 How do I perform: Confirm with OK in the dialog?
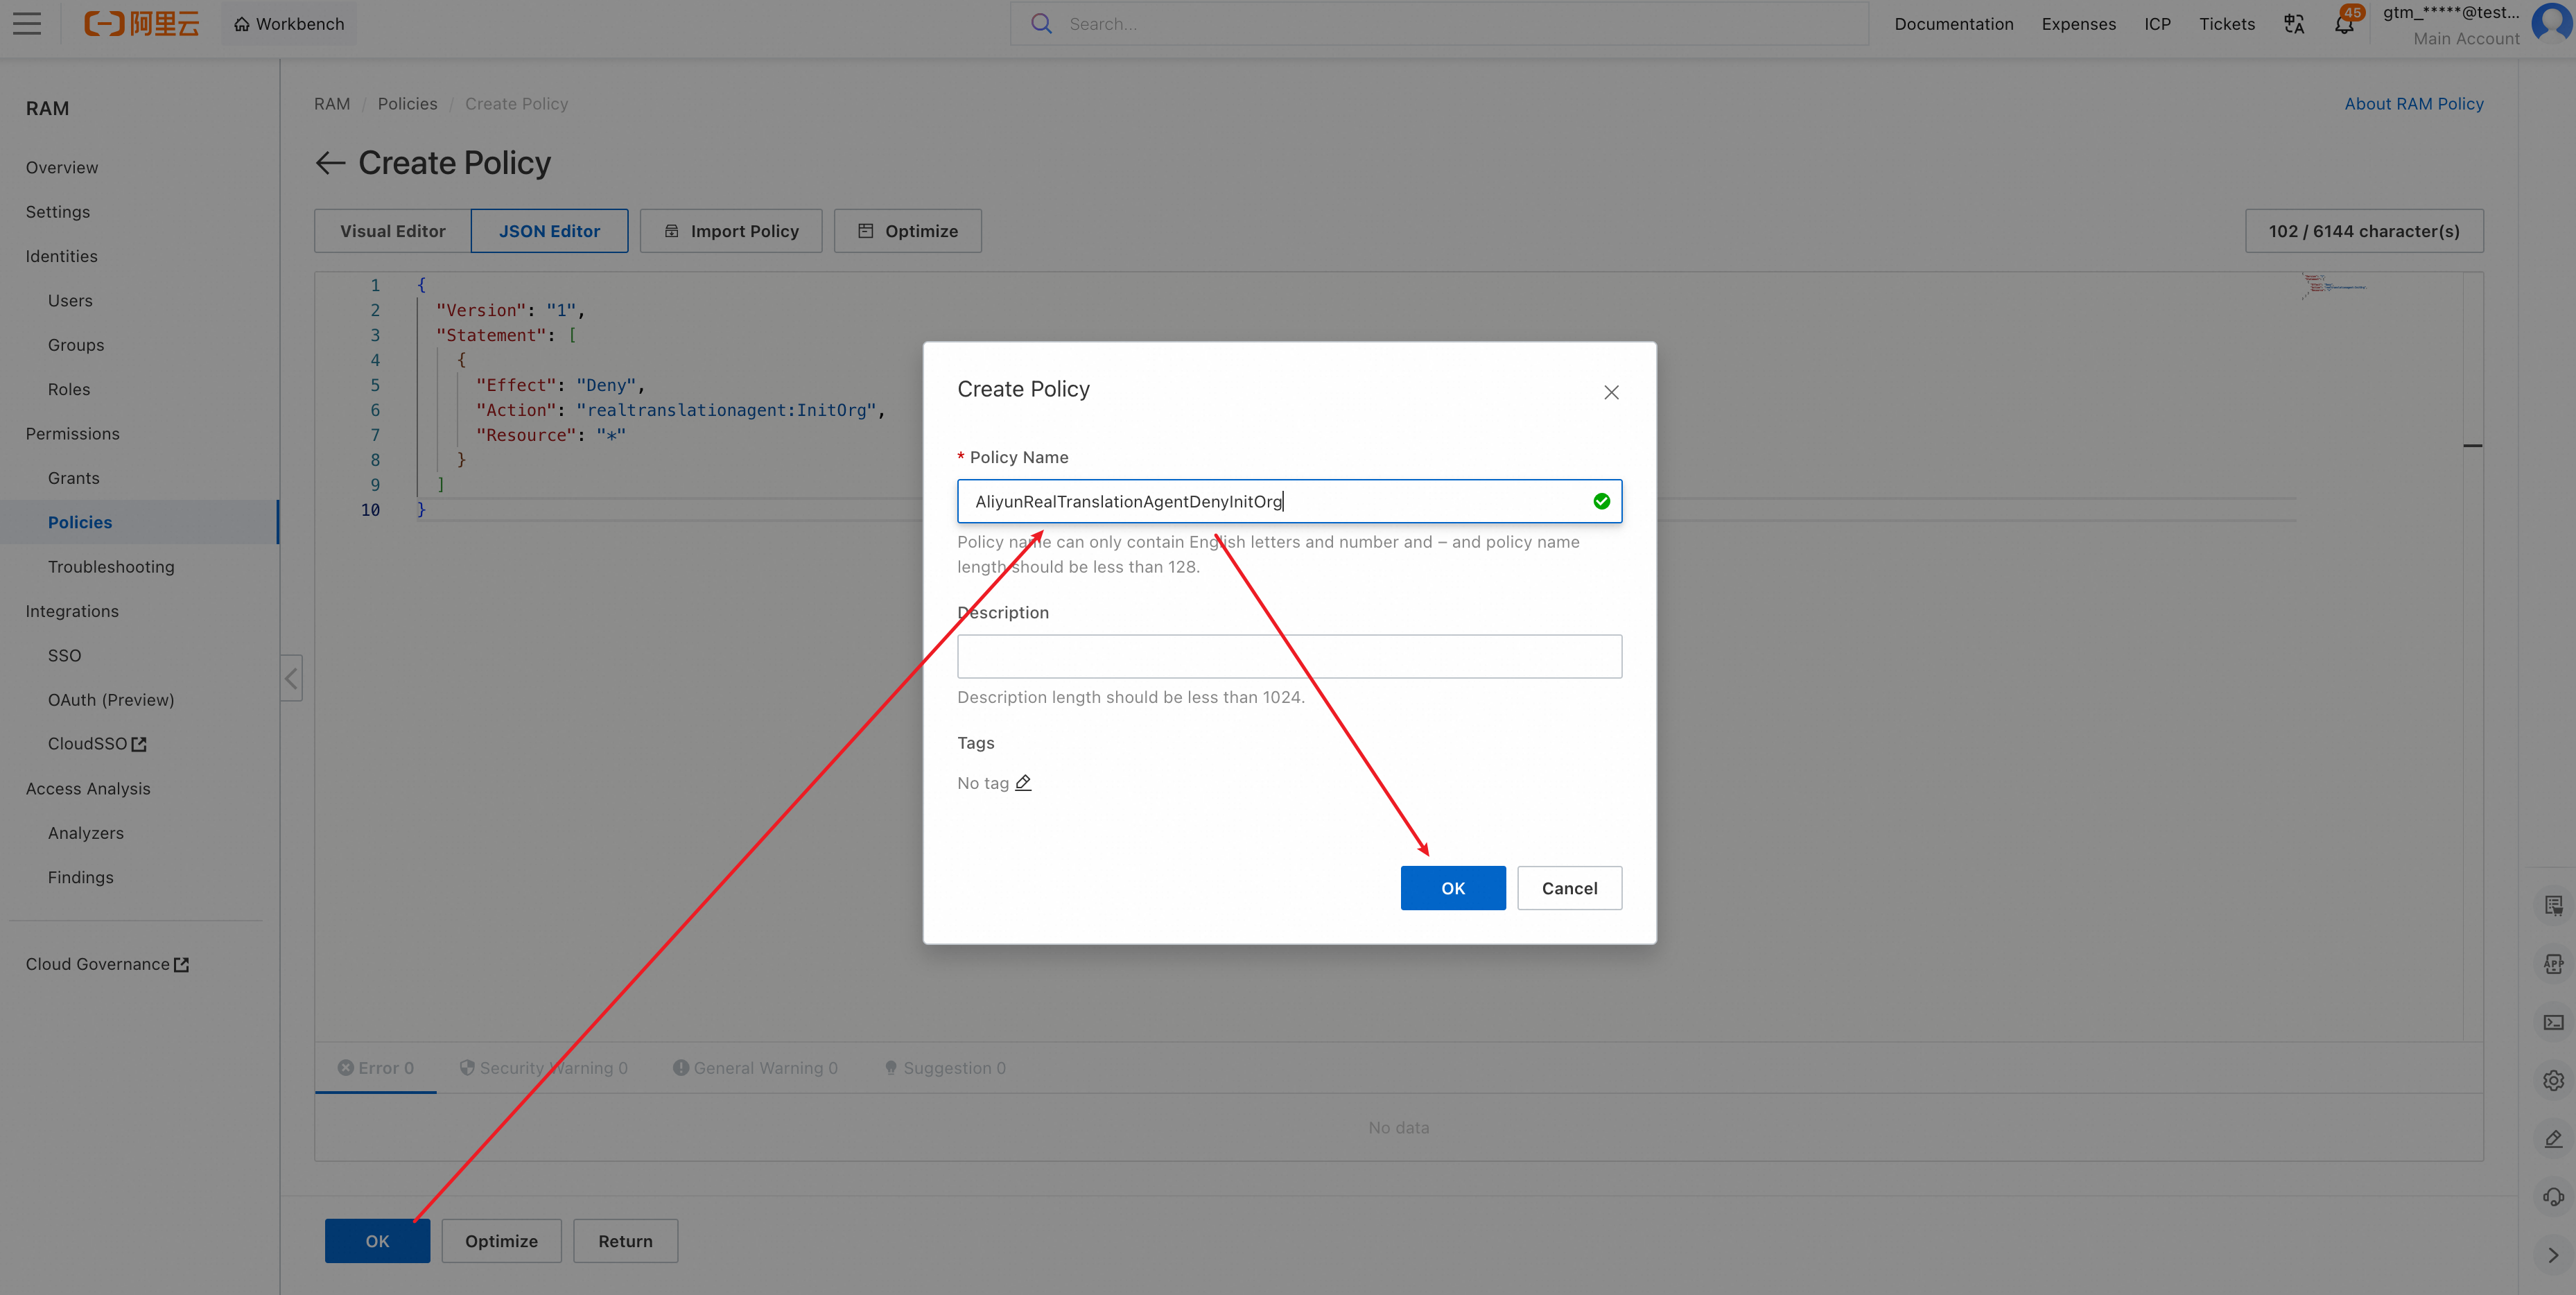click(1452, 888)
